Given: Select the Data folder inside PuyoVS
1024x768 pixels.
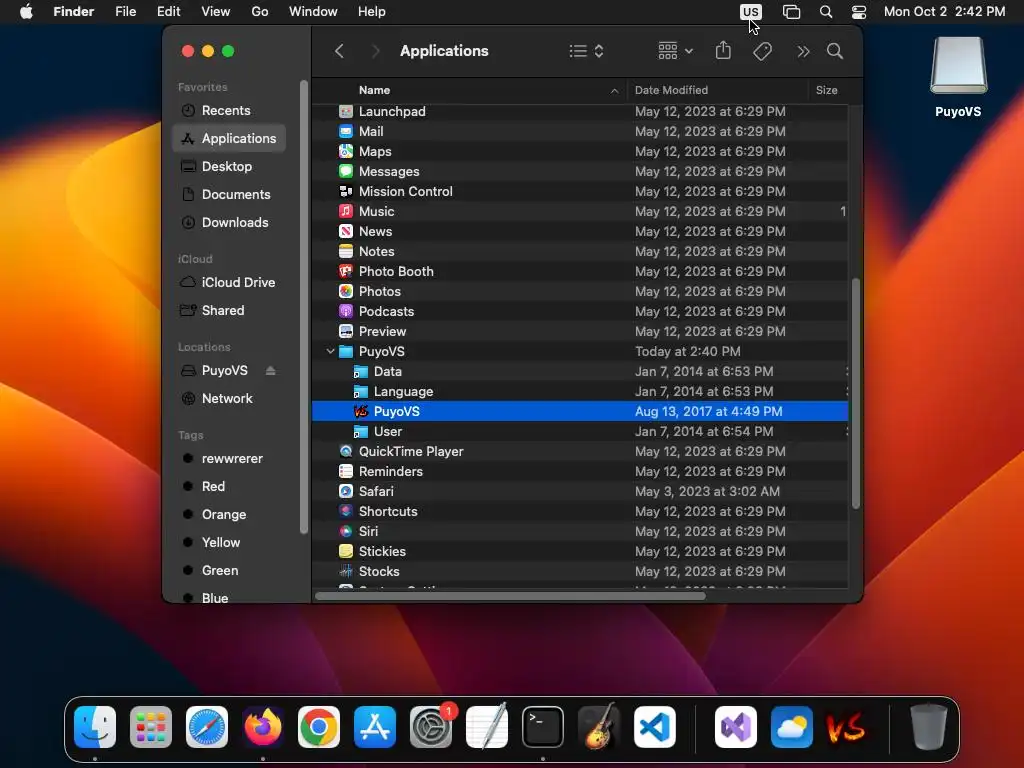Looking at the screenshot, I should [580, 372].
